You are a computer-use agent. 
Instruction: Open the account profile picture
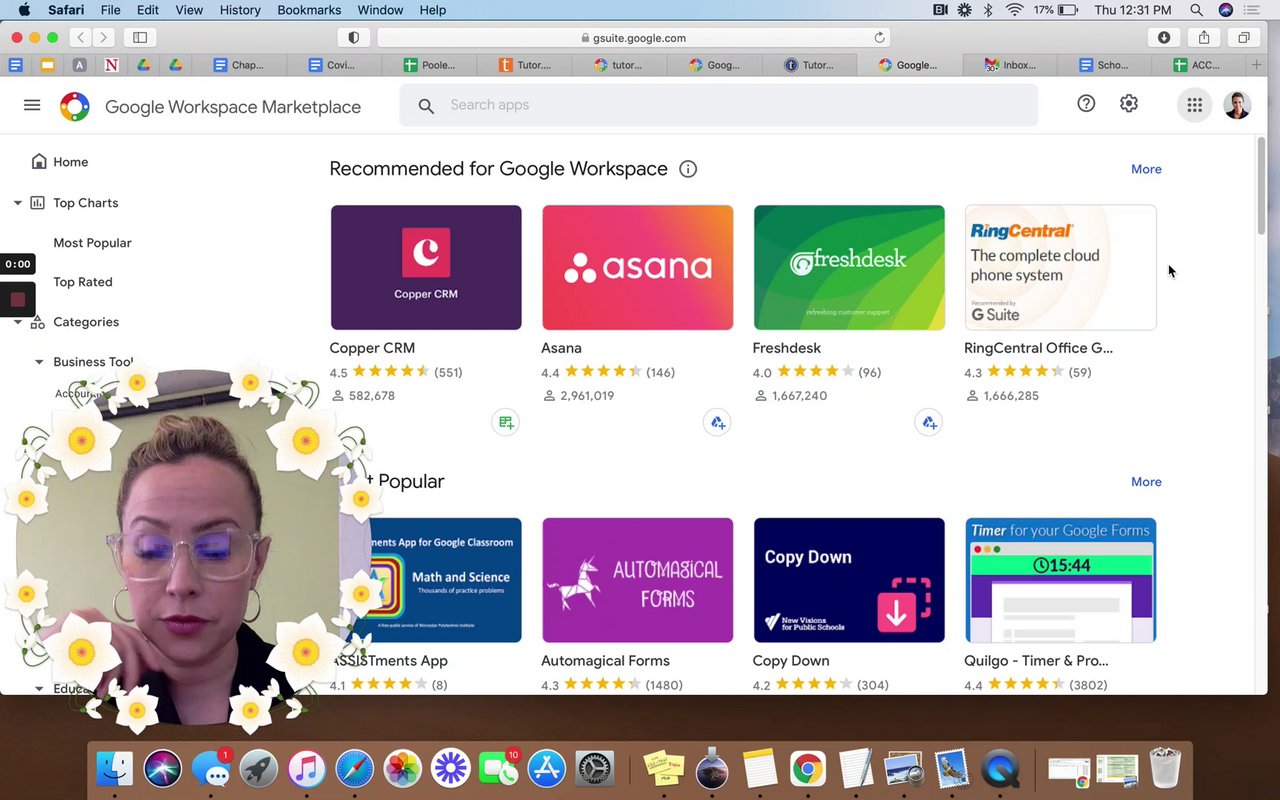(x=1237, y=105)
